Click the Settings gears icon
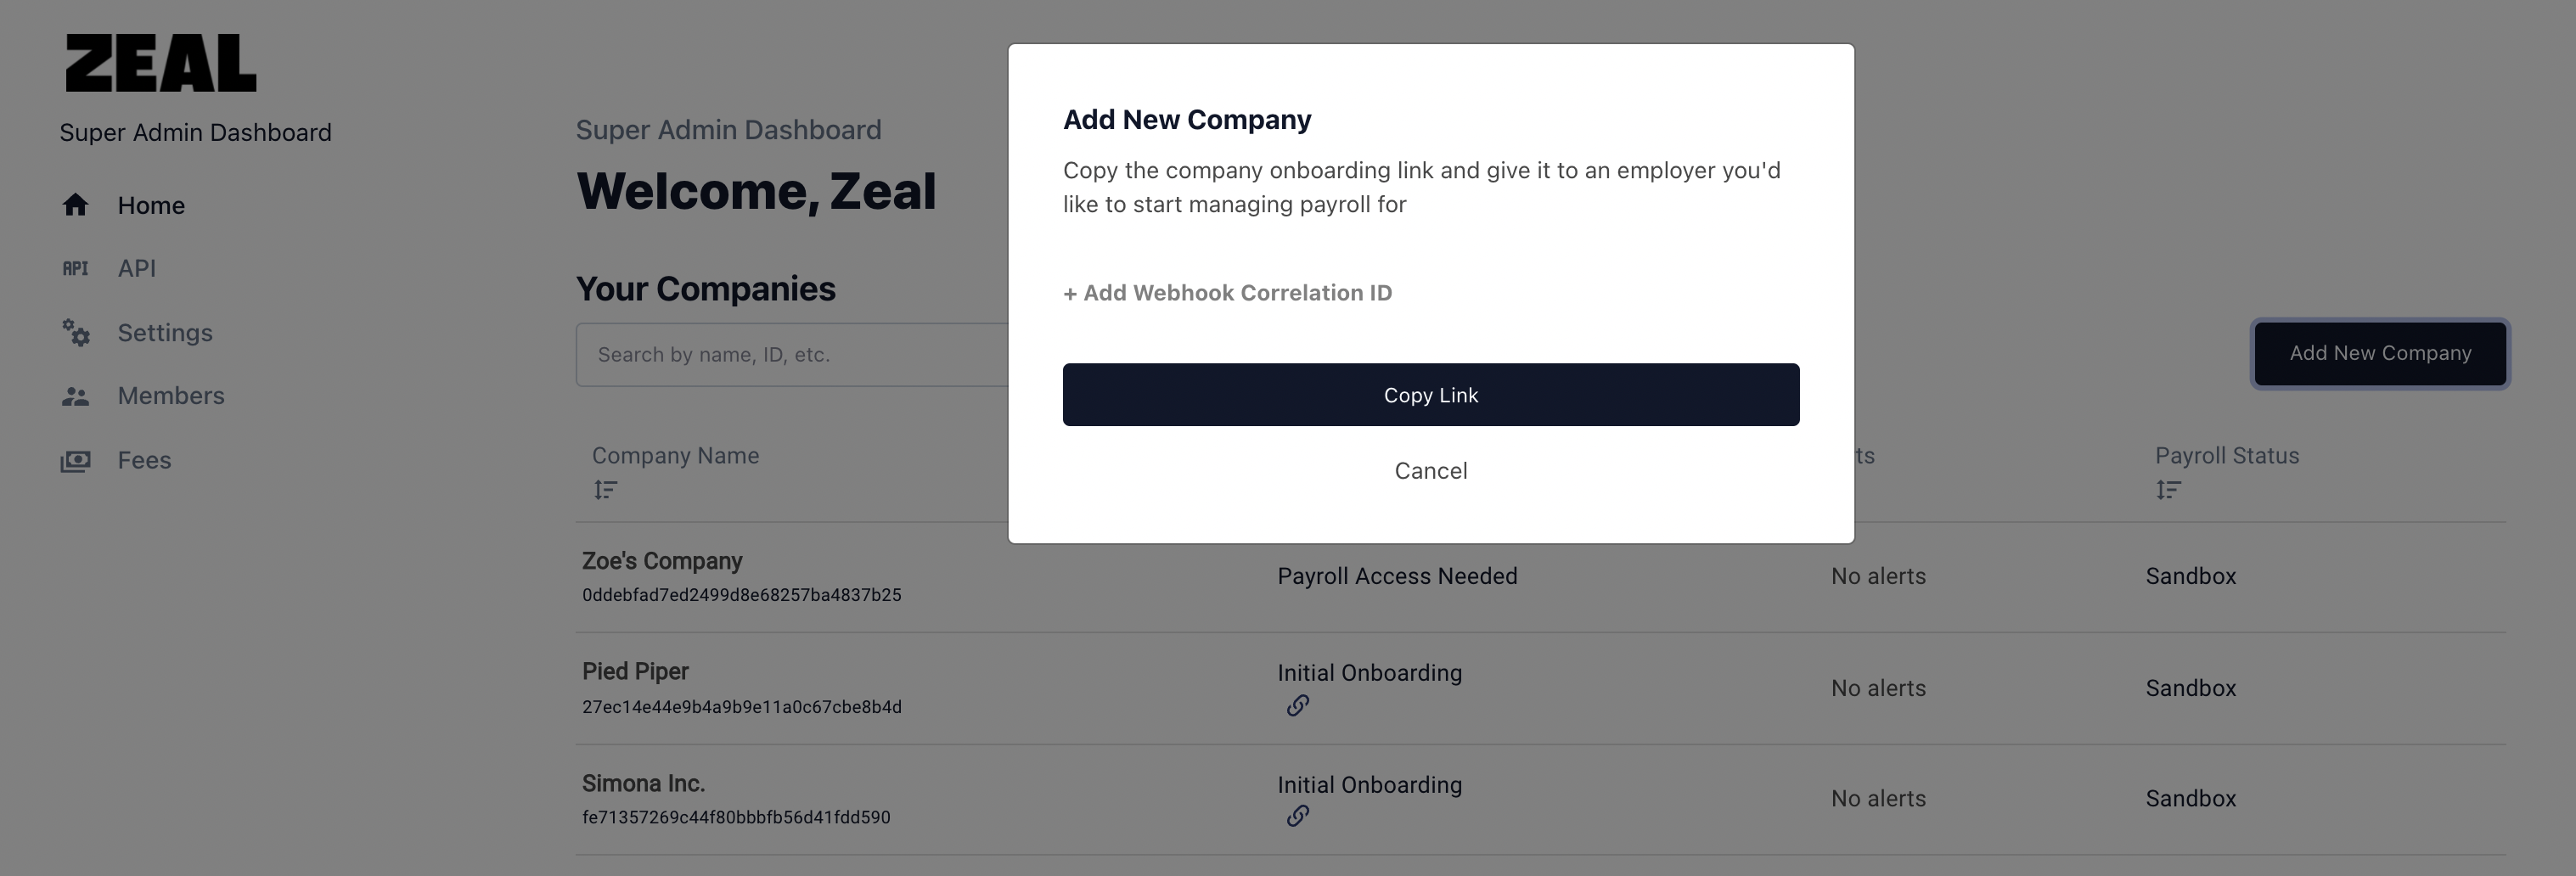The height and width of the screenshot is (876, 2576). coord(76,332)
